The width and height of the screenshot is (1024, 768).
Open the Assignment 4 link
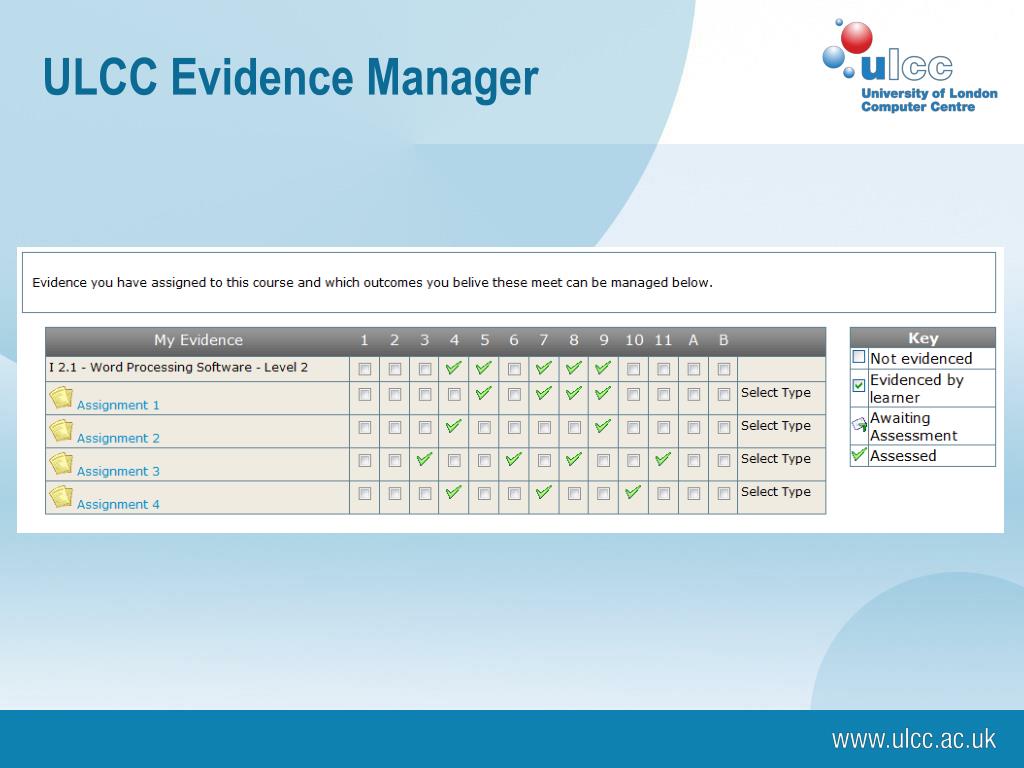tap(118, 504)
